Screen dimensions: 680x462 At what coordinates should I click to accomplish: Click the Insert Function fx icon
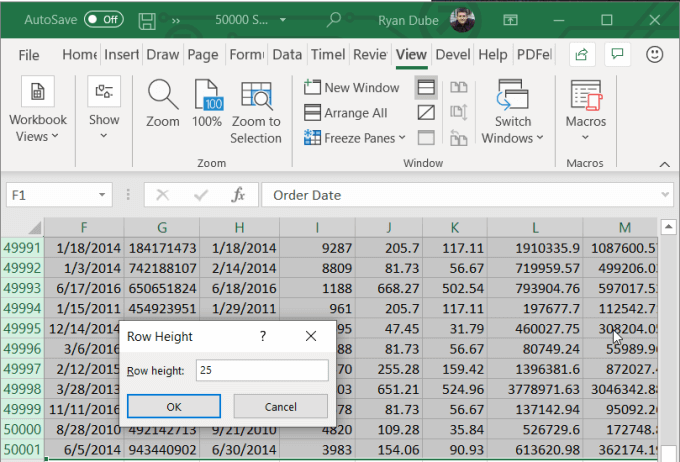coord(238,195)
